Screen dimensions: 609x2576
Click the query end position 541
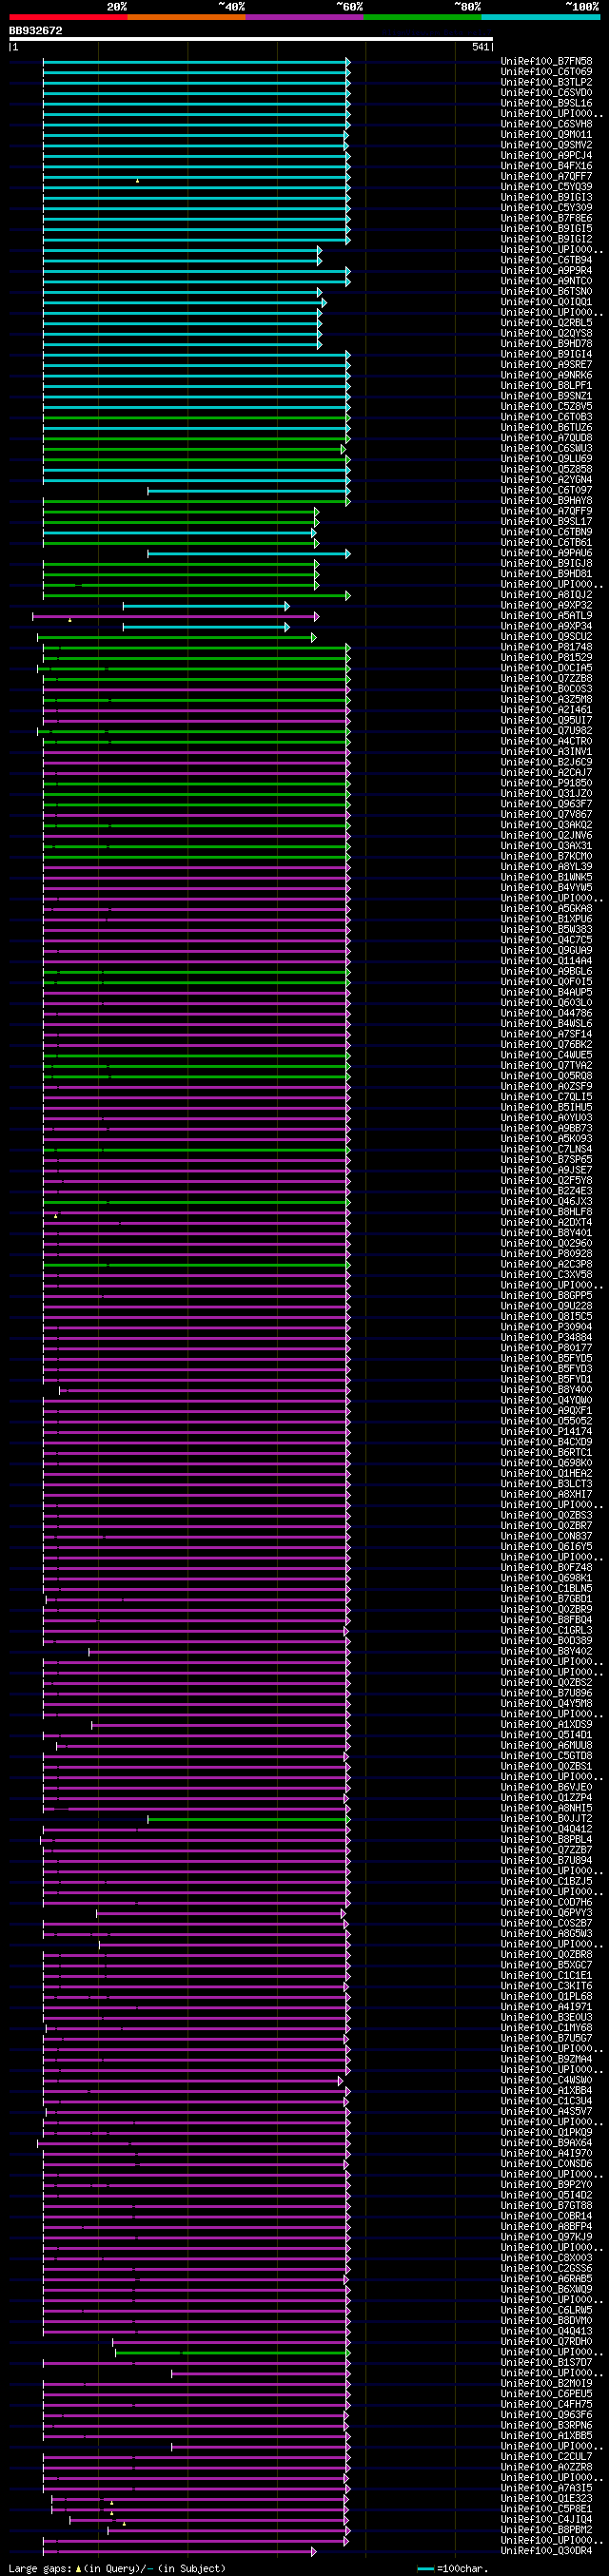[x=481, y=47]
